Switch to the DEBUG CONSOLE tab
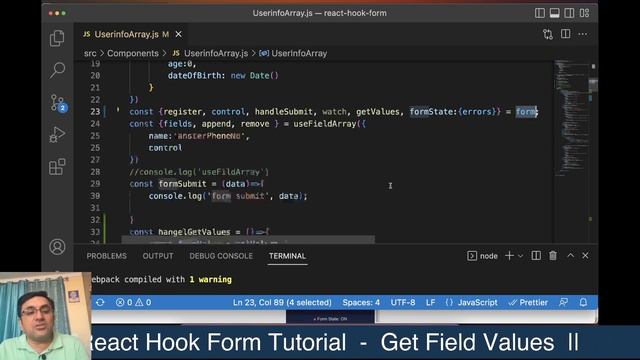The image size is (640, 360). 221,256
